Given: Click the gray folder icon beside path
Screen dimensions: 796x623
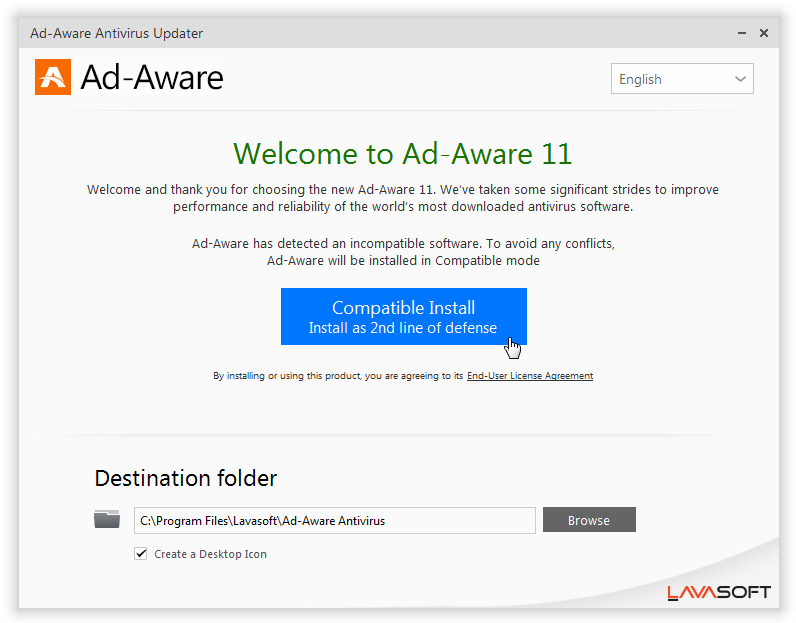Looking at the screenshot, I should tap(107, 519).
